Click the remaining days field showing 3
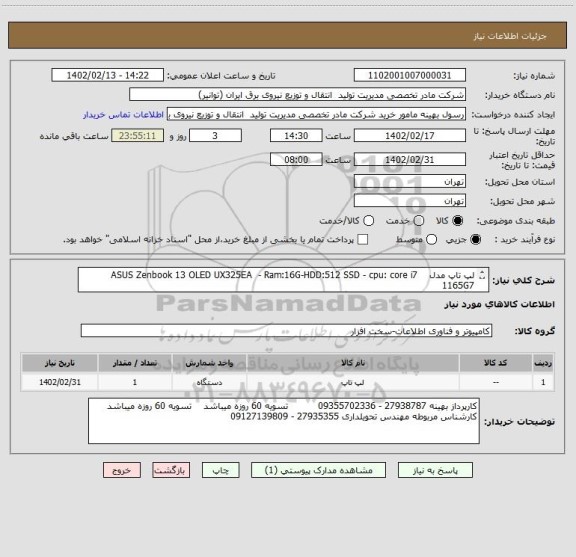The image size is (576, 557). 215,136
